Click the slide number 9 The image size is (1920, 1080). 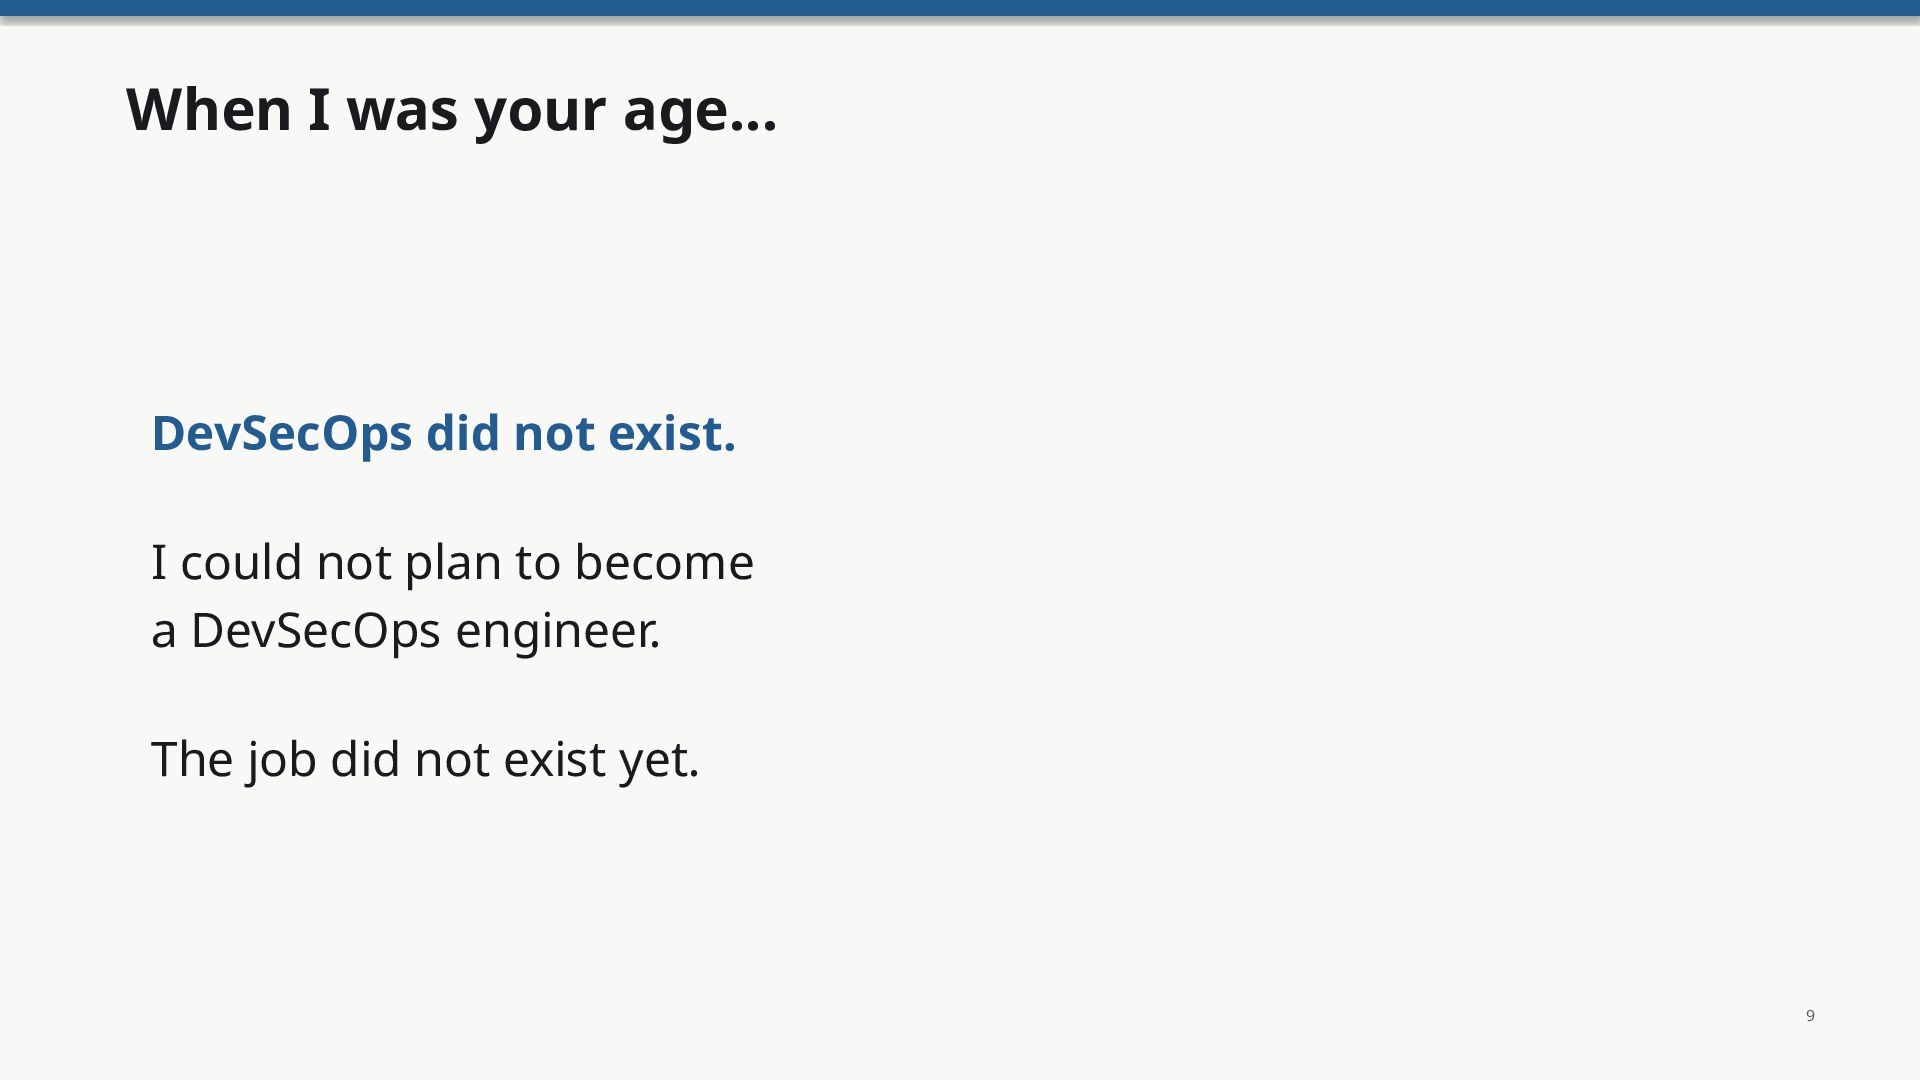pos(1810,1016)
